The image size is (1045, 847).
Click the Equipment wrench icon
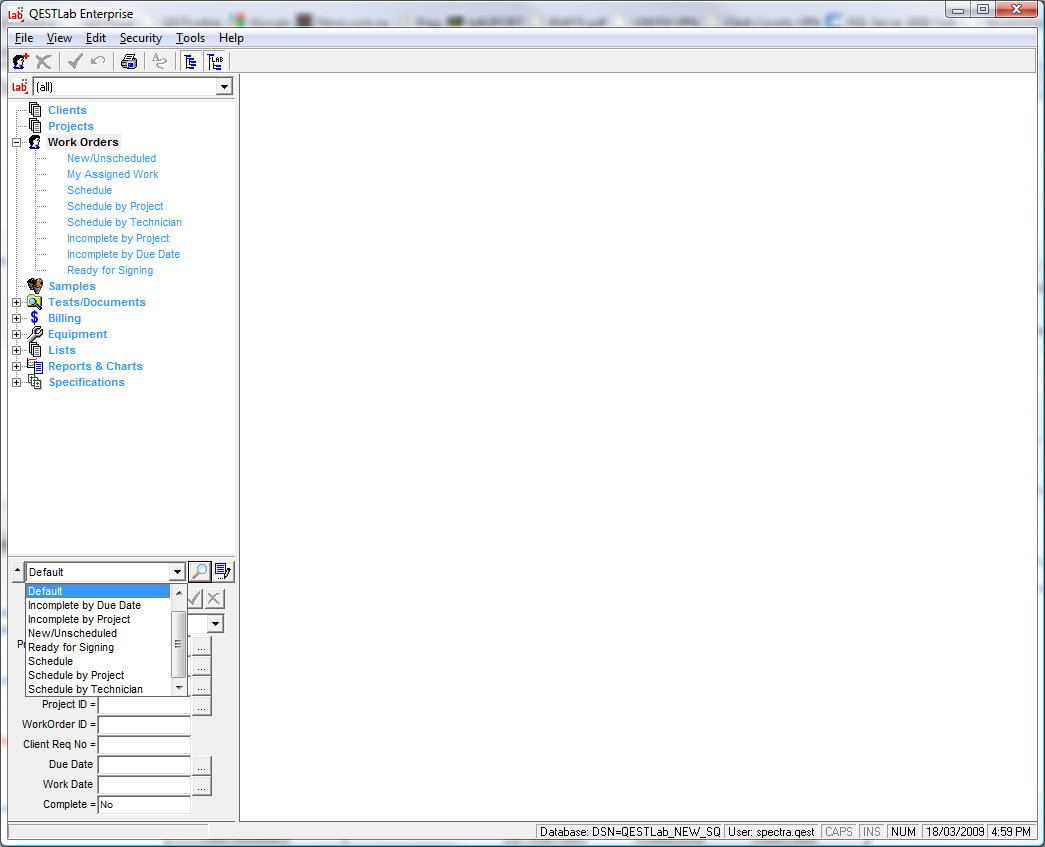36,334
